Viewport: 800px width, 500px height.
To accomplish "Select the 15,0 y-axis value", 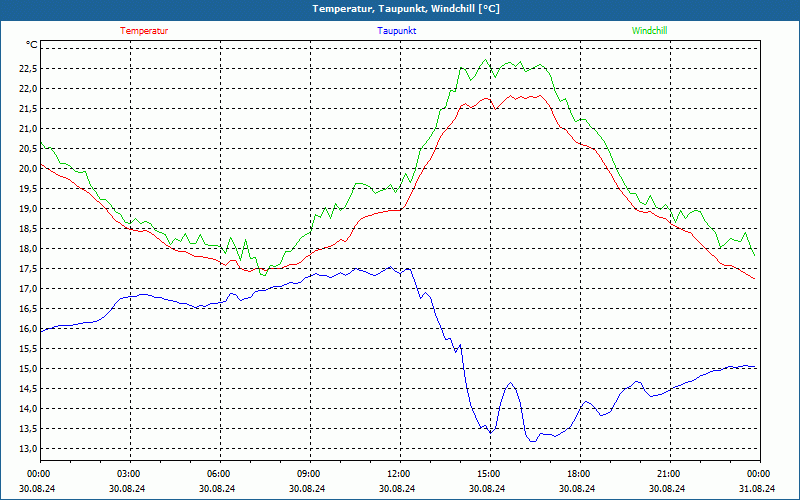I will point(28,369).
